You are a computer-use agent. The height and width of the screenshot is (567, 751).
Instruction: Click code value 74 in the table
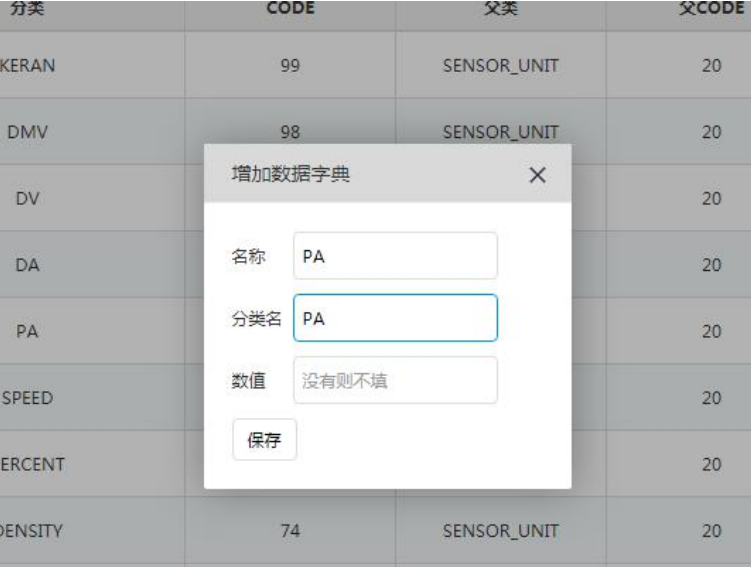(291, 531)
